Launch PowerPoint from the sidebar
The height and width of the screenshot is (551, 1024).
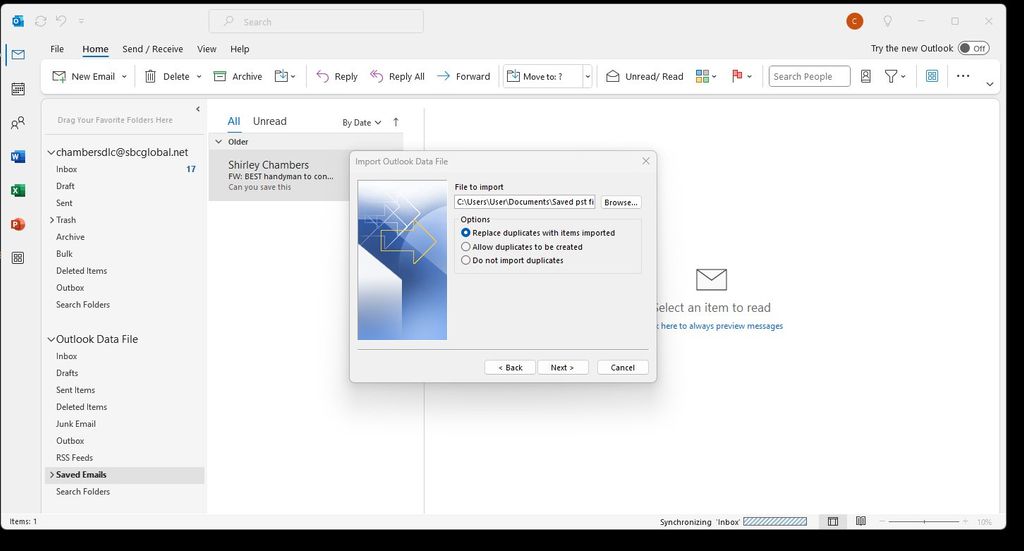18,224
